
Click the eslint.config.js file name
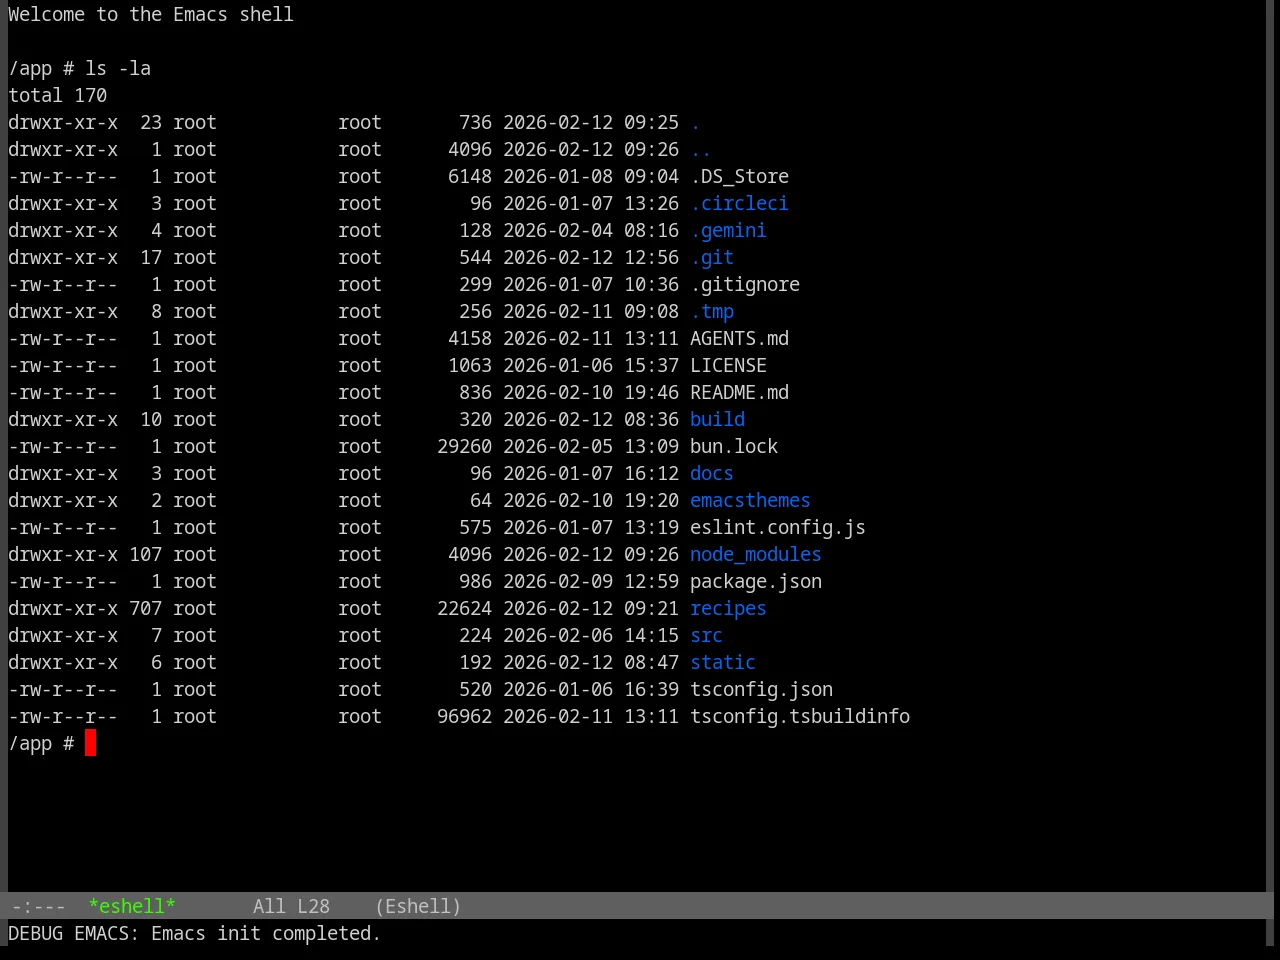tap(778, 527)
